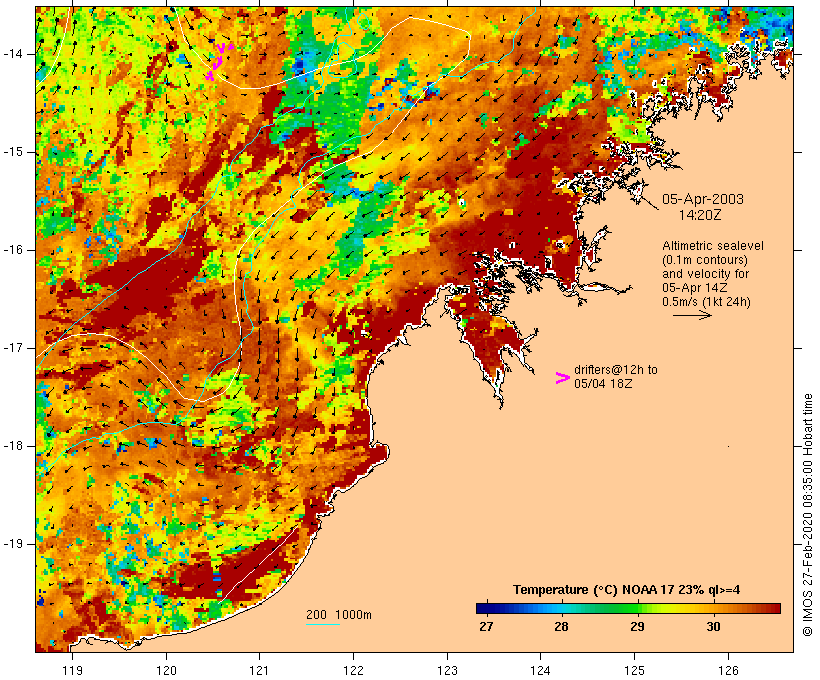Click the latitude axis label -16
This screenshot has height=680, width=820.
click(12, 250)
